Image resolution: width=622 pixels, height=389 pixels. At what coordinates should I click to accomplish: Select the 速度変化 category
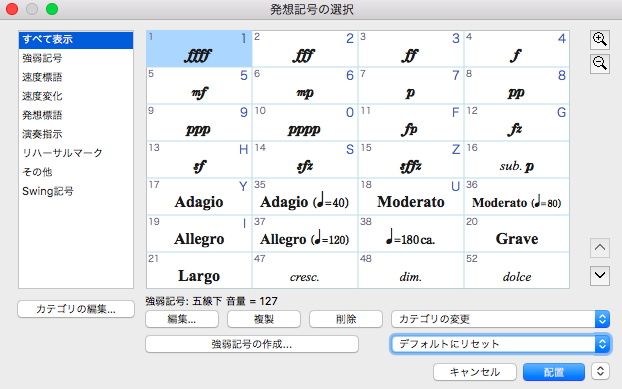76,96
